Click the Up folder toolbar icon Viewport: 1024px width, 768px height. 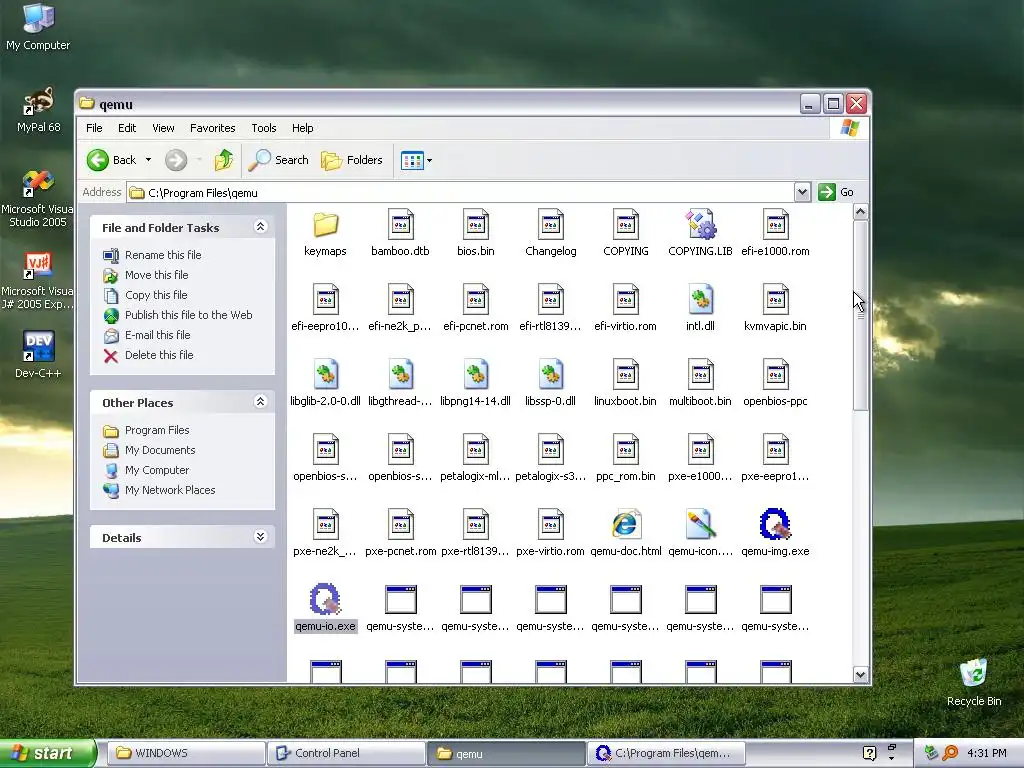223,160
